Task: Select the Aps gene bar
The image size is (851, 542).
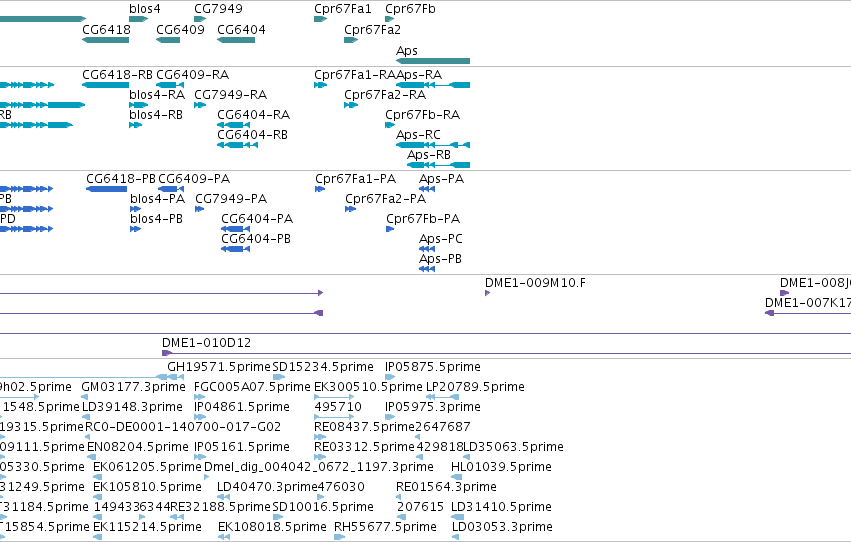Action: (433, 61)
